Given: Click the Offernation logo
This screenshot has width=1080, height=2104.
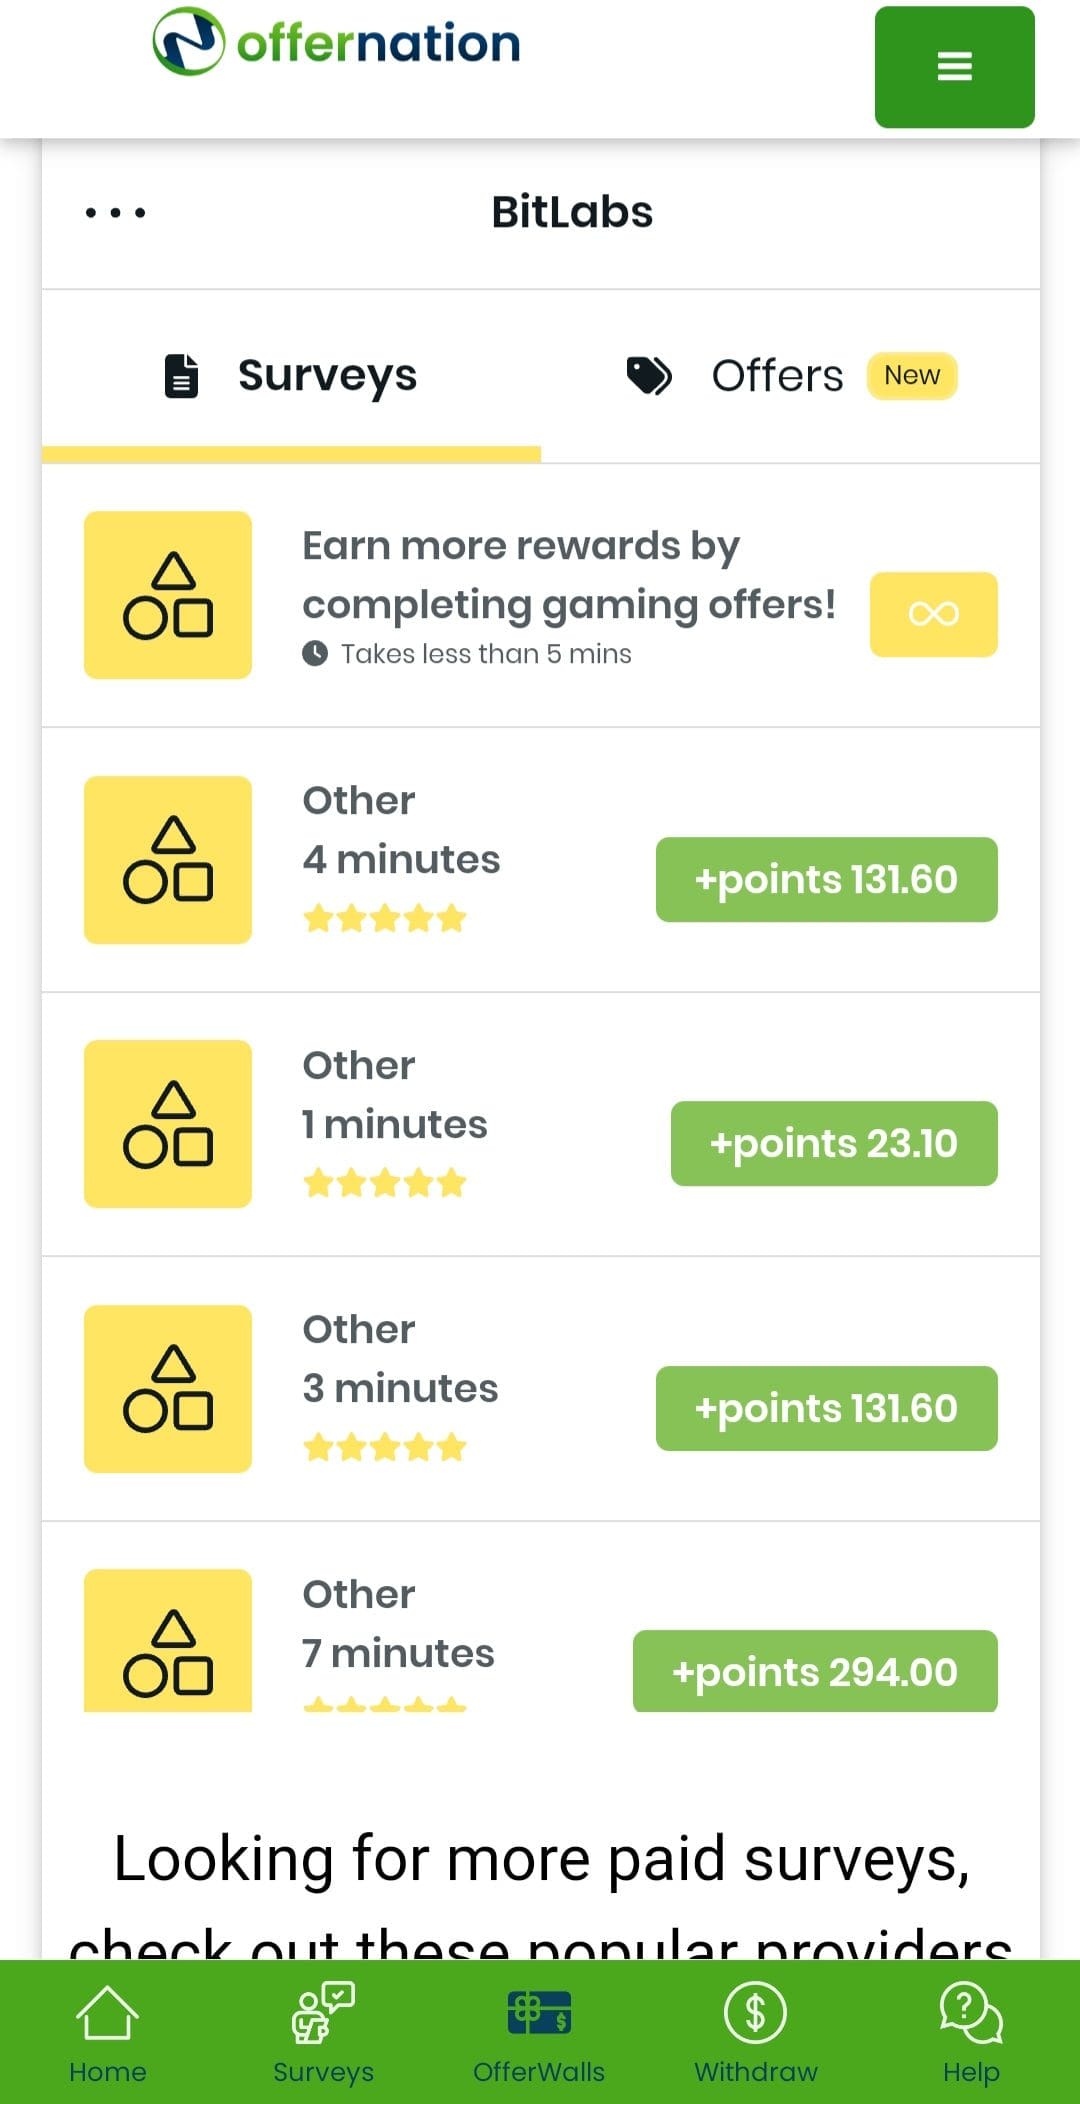Looking at the screenshot, I should [x=336, y=43].
